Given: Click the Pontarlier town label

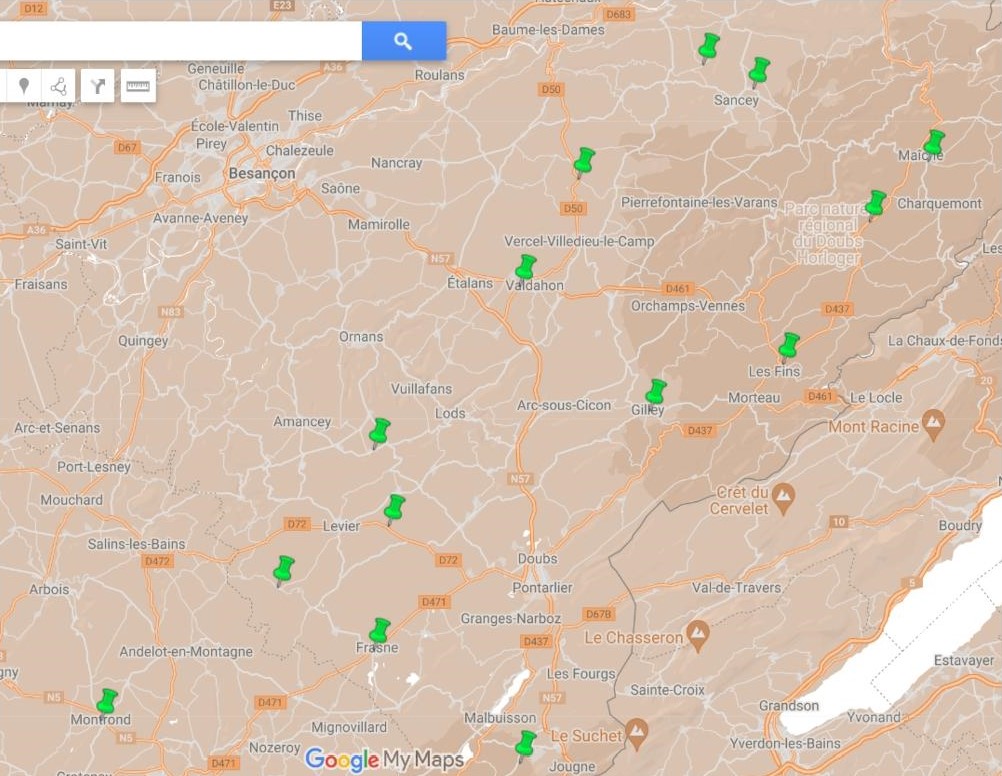Looking at the screenshot, I should (542, 588).
